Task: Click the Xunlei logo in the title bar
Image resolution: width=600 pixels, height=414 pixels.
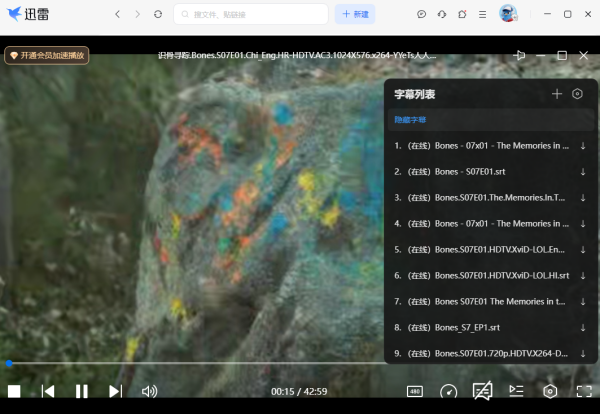Action: coord(28,14)
